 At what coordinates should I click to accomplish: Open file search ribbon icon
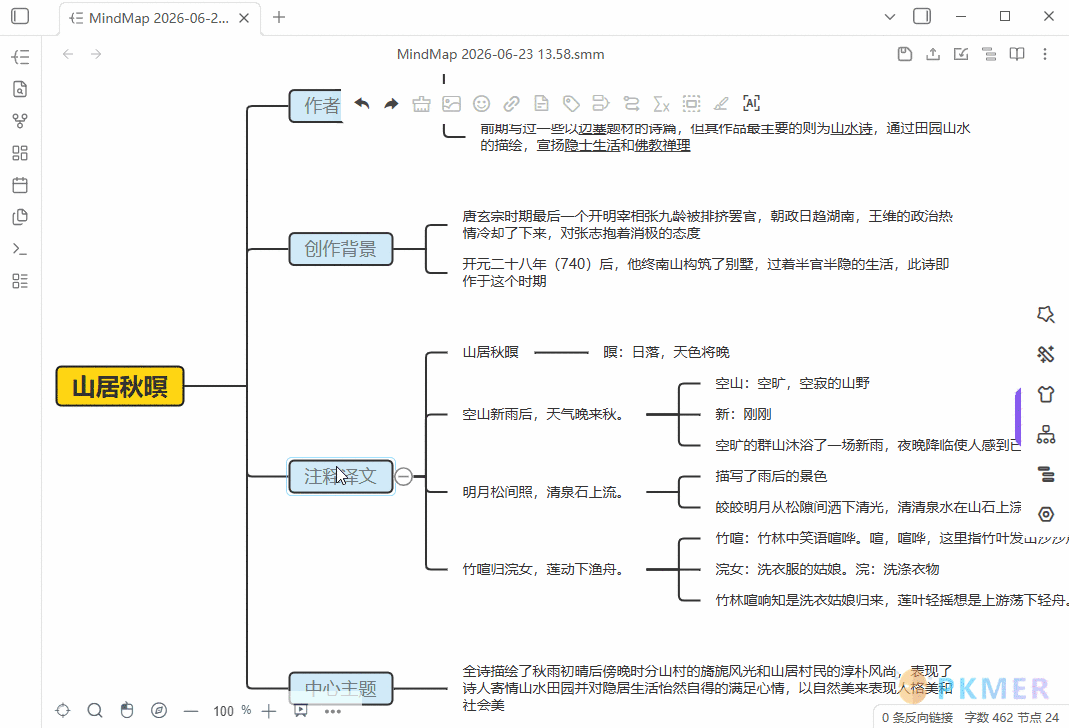(20, 89)
